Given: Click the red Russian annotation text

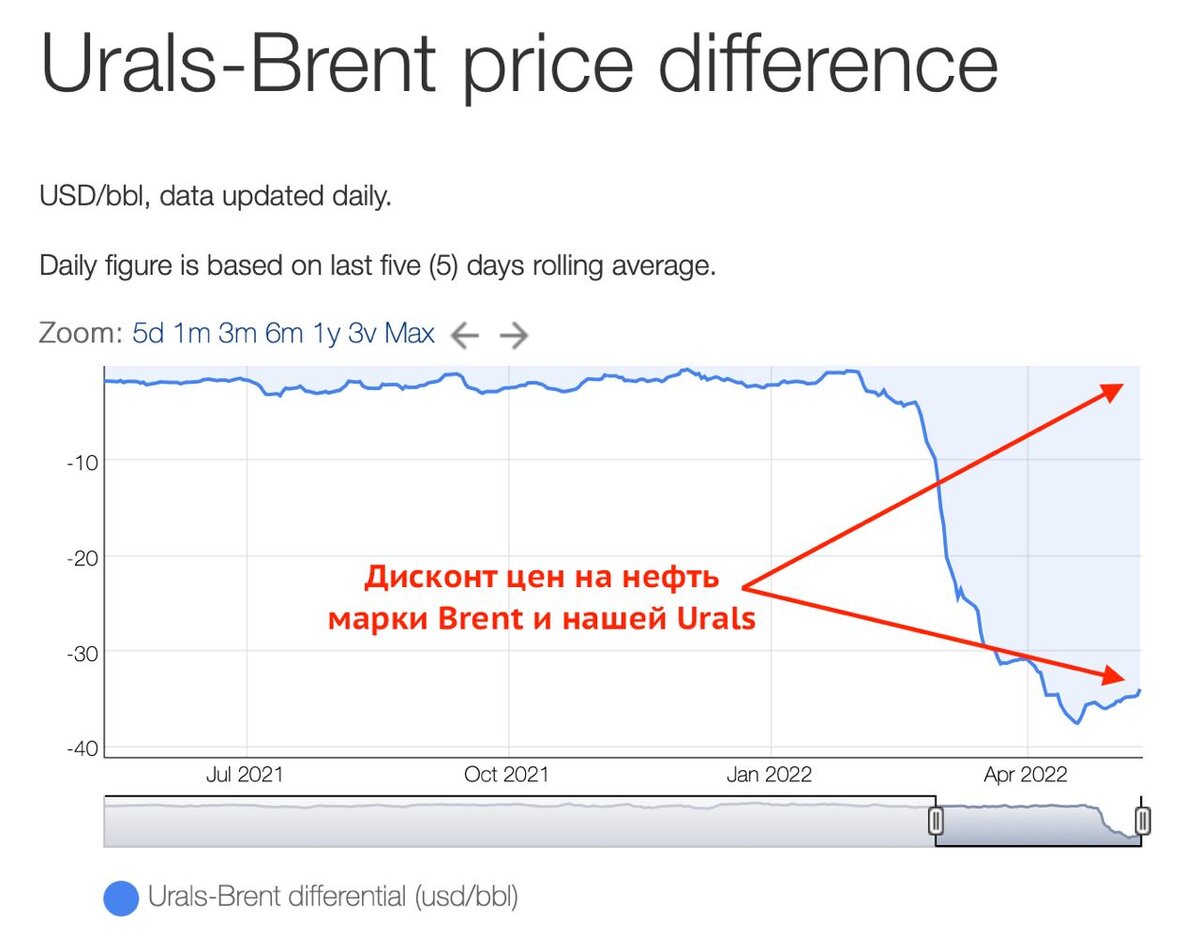Looking at the screenshot, I should (541, 598).
